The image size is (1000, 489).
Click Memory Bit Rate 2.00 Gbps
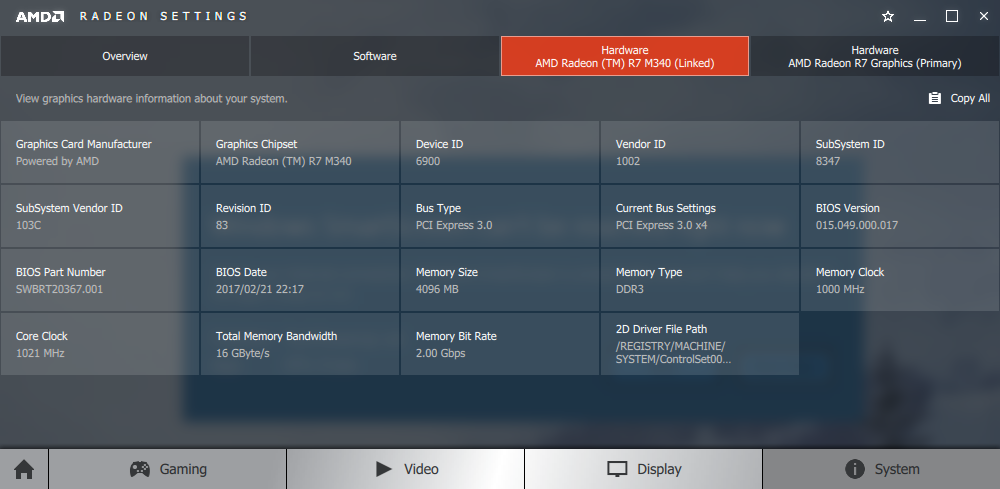click(441, 353)
